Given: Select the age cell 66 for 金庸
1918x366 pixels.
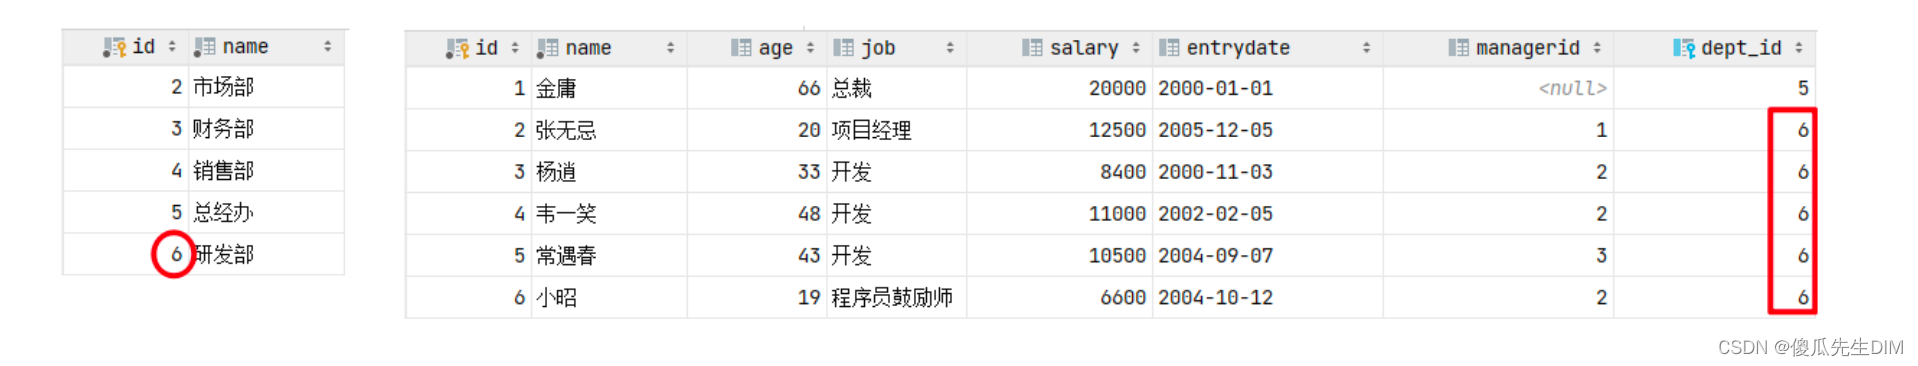Looking at the screenshot, I should coord(756,88).
